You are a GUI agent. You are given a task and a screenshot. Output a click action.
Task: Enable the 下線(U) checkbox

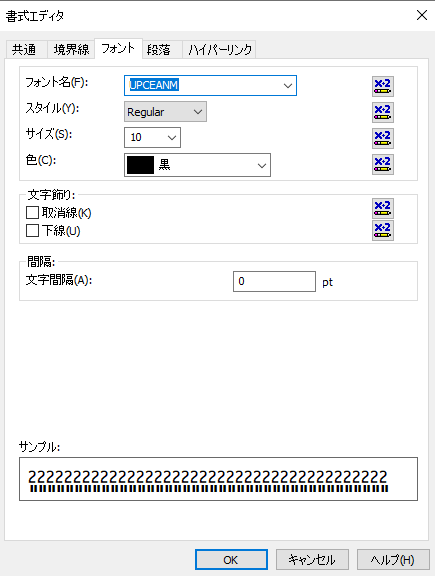coord(32,231)
